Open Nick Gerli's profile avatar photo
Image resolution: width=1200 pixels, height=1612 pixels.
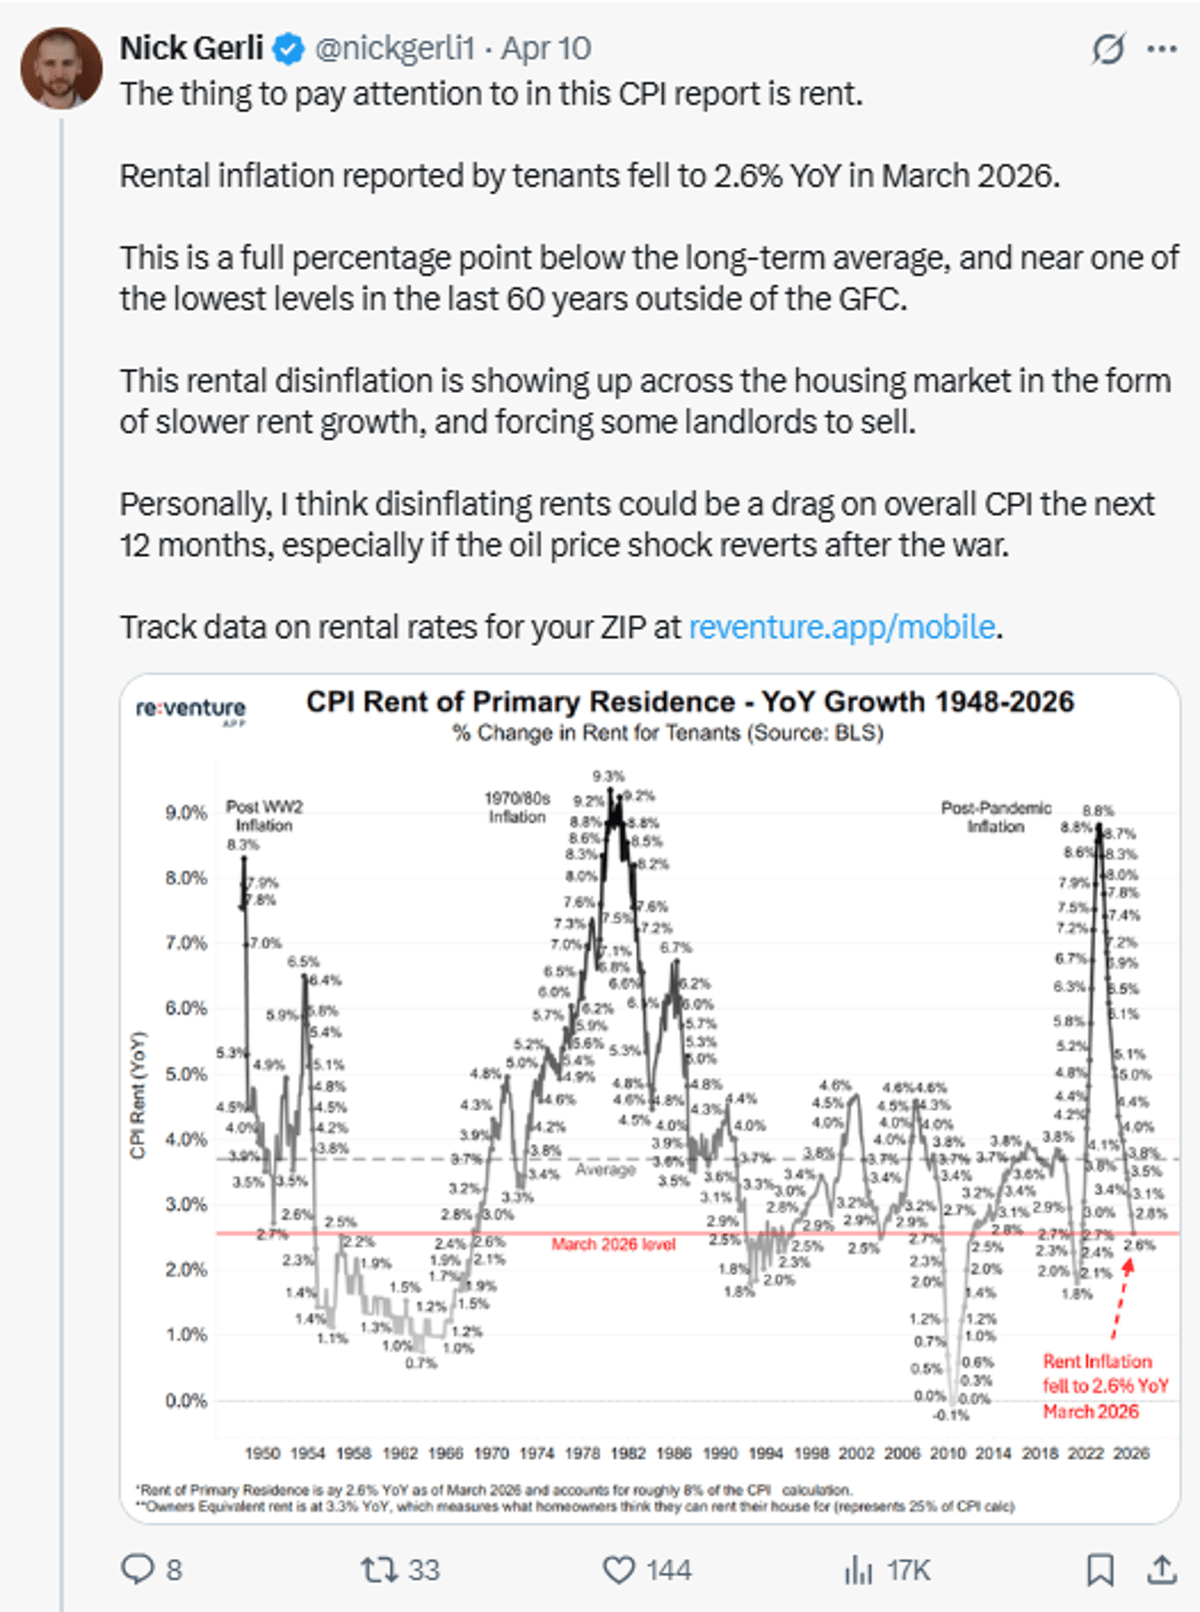coord(62,68)
